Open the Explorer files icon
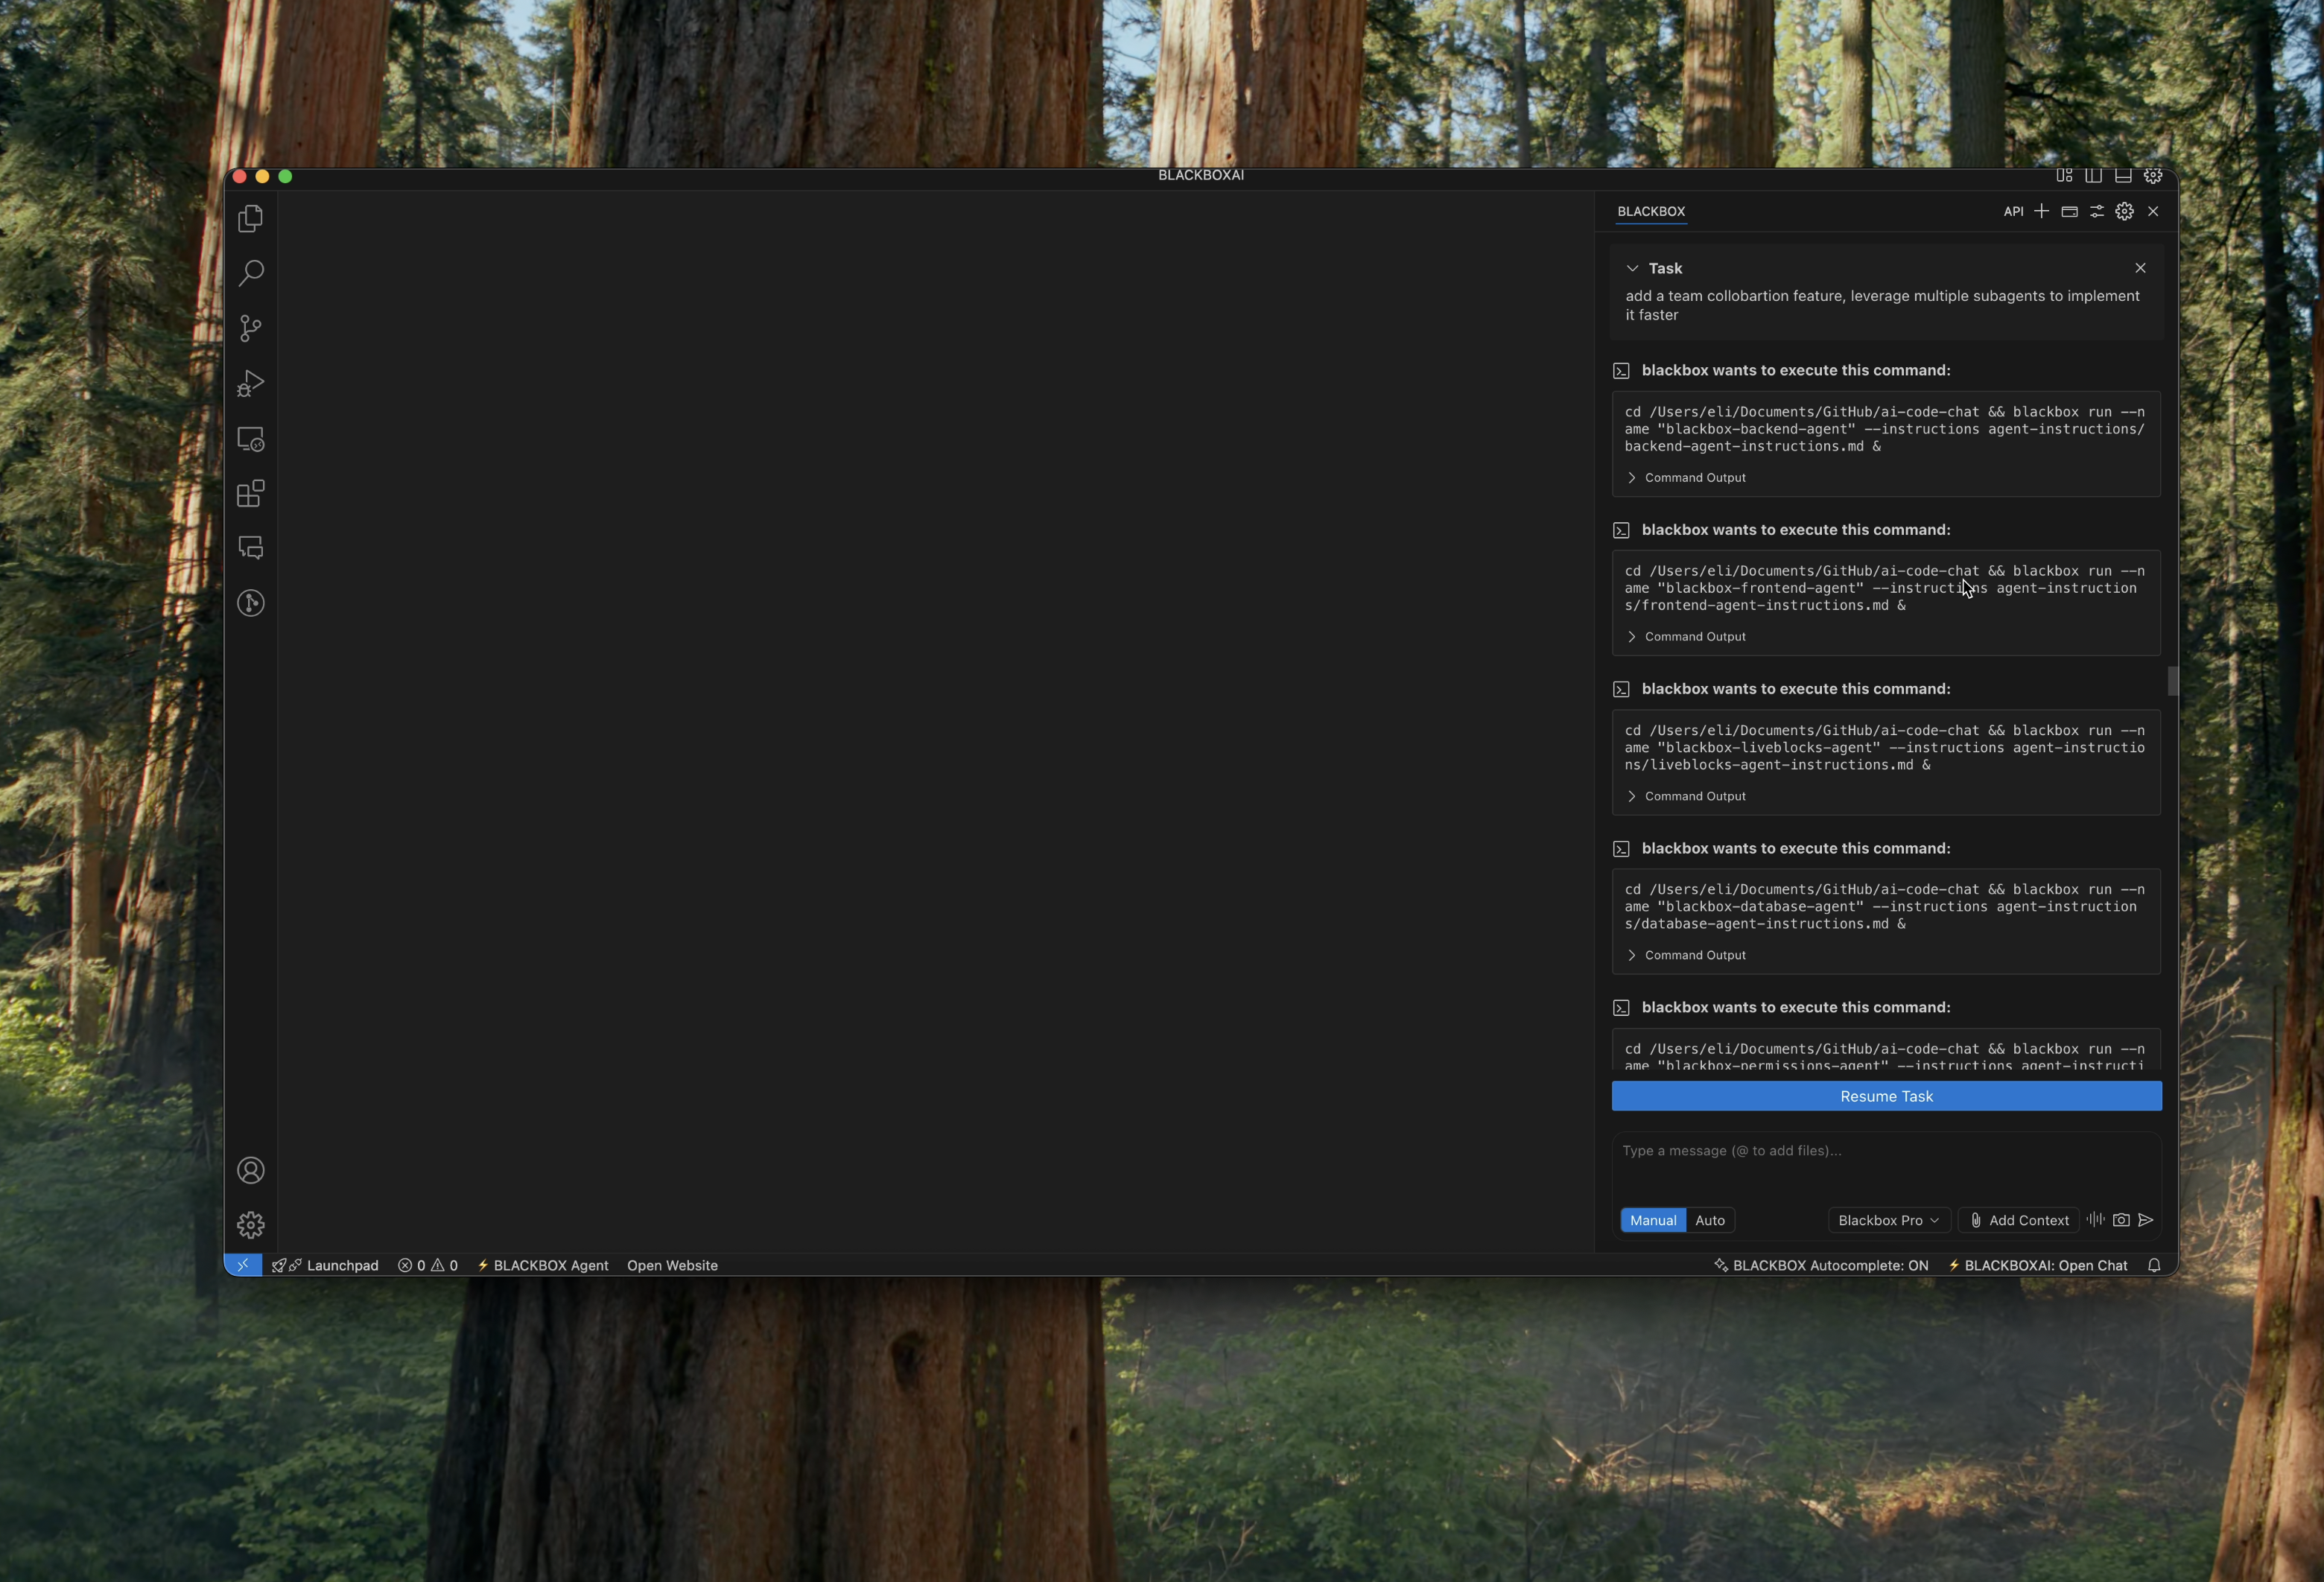This screenshot has height=1582, width=2324. click(250, 219)
